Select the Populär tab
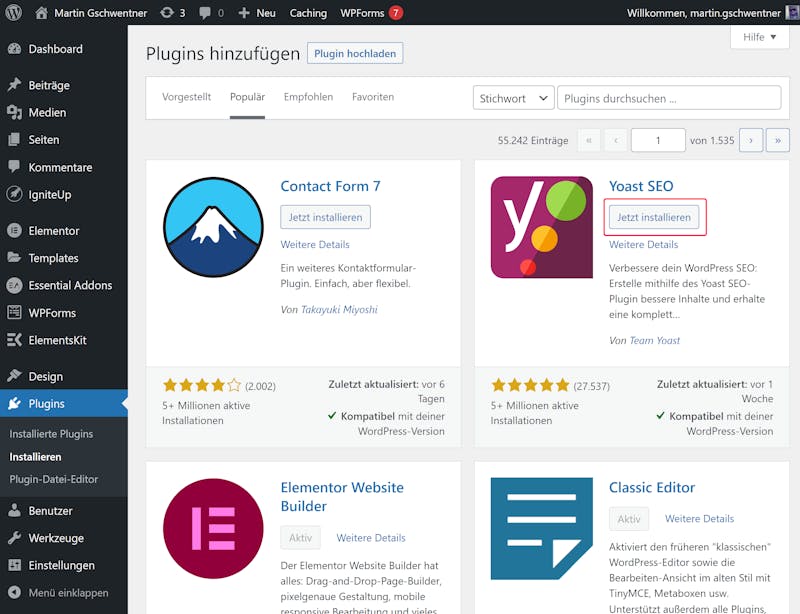Image resolution: width=800 pixels, height=614 pixels. pos(247,97)
